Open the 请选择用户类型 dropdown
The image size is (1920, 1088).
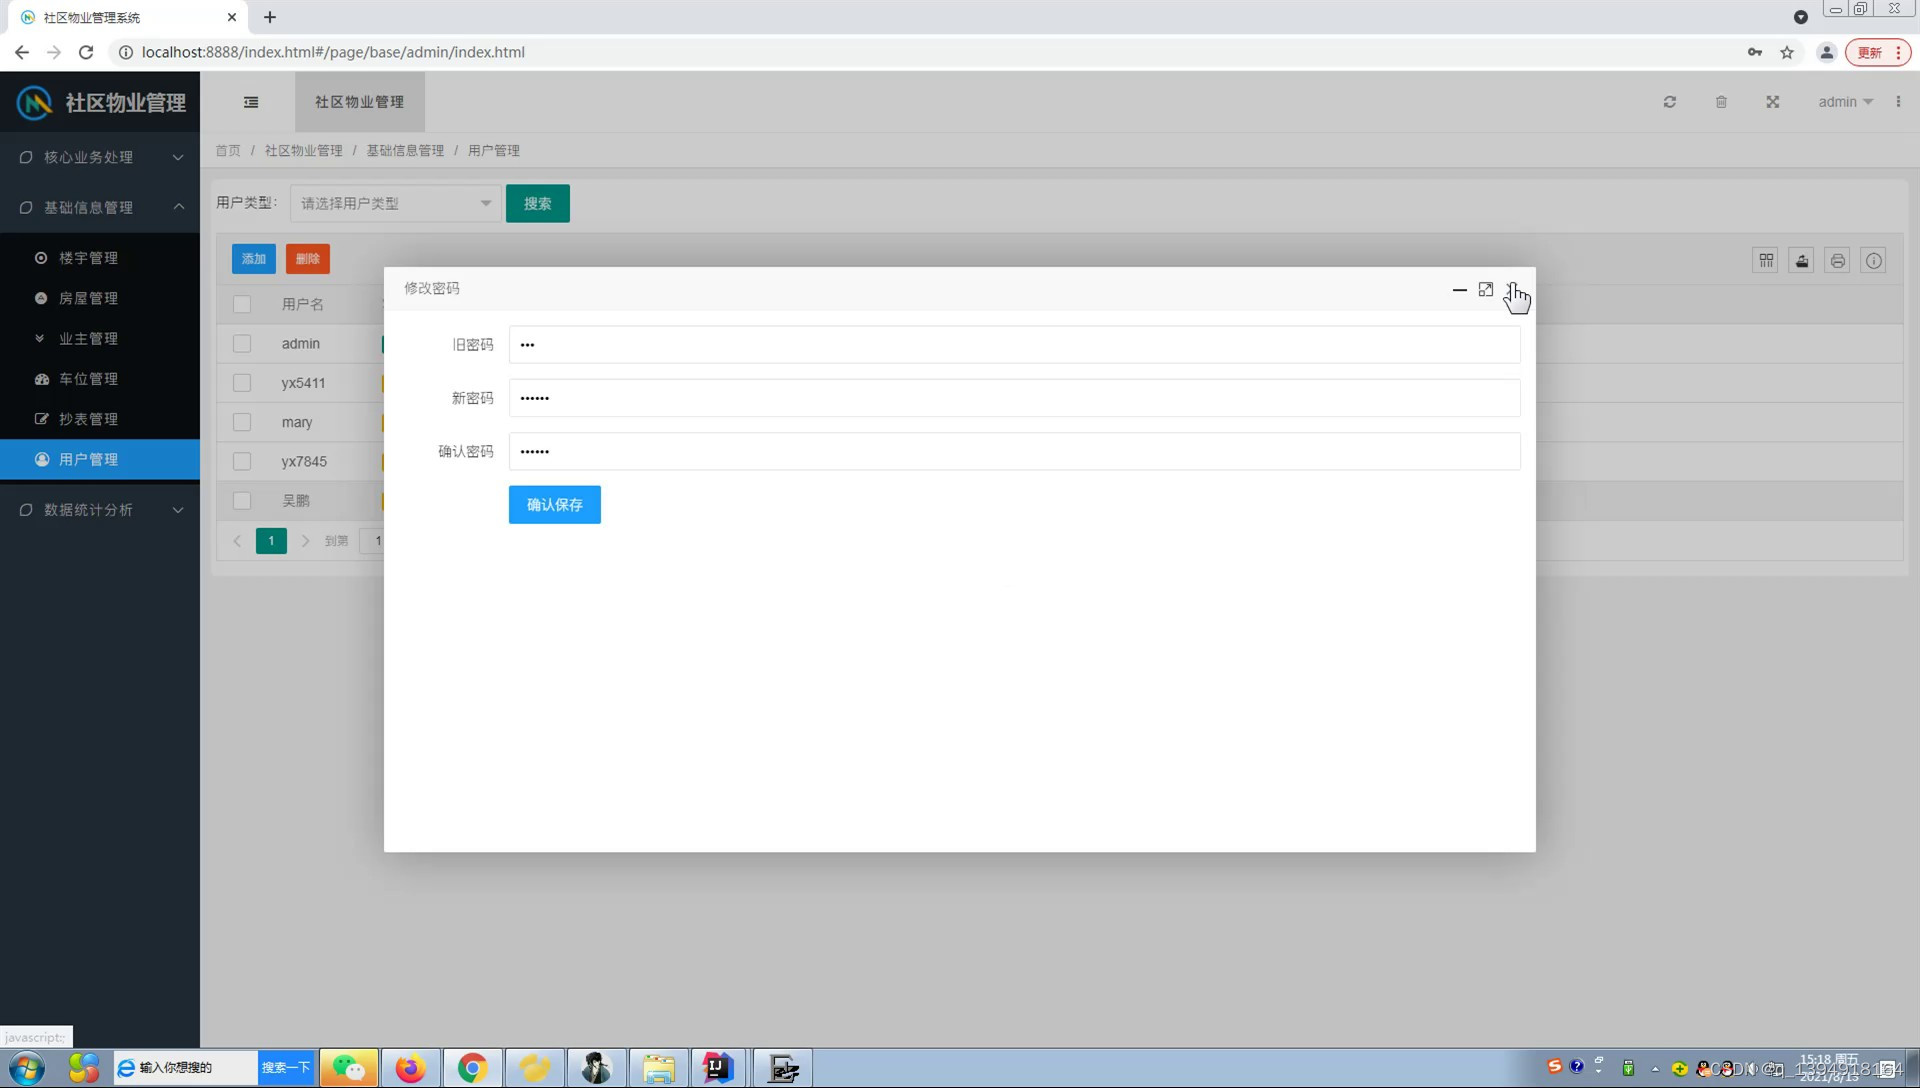click(x=395, y=204)
